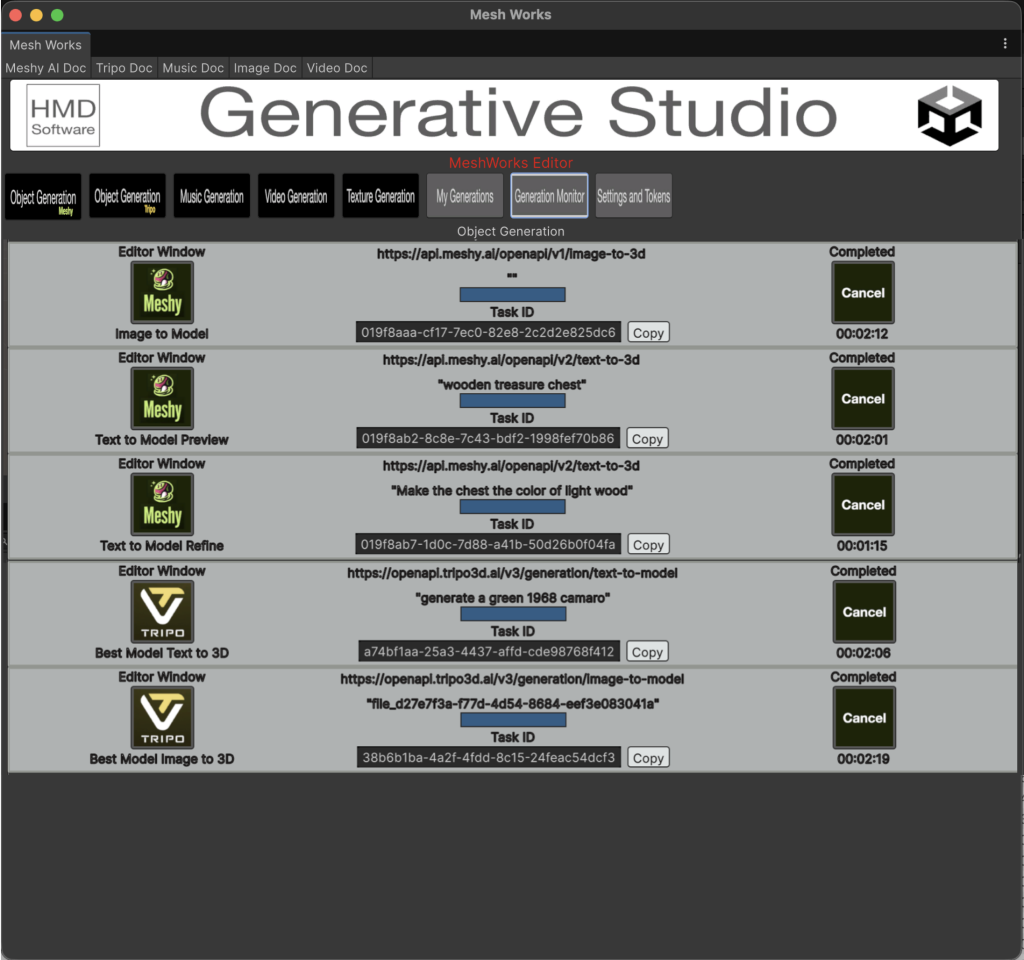This screenshot has height=960, width=1024.
Task: Copy task ID a74bf1aa-25a3-4437-affd-cde98768f412
Action: (647, 652)
